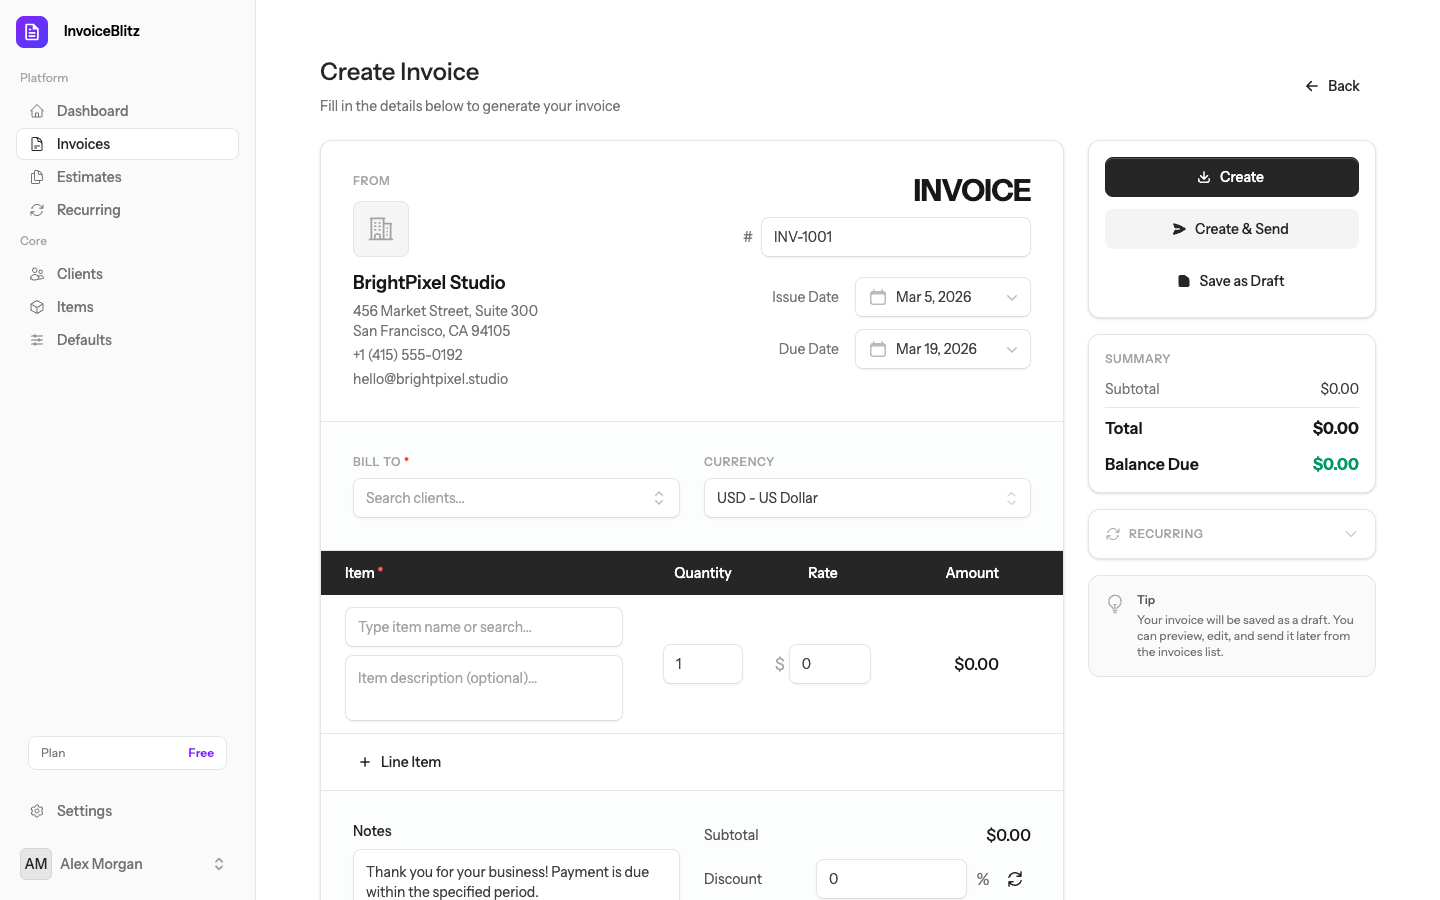Go Back to the previous page
The width and height of the screenshot is (1440, 900).
(x=1332, y=86)
